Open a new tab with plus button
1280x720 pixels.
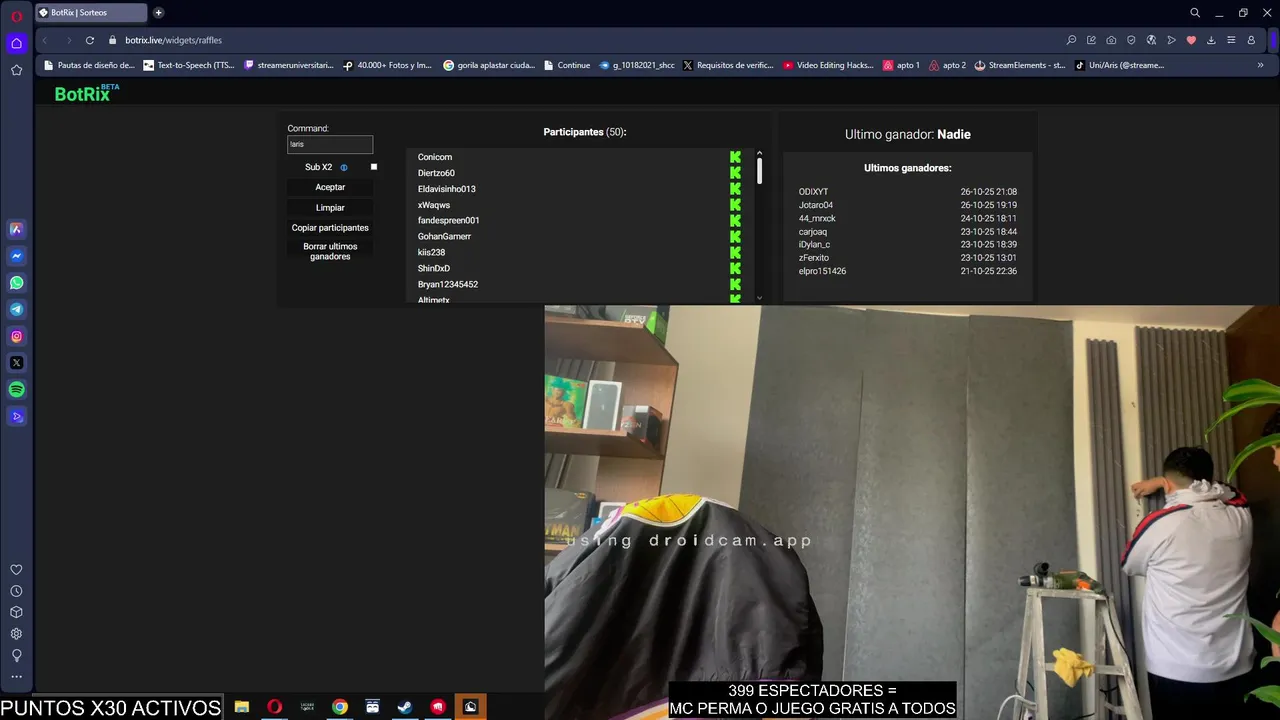click(x=158, y=13)
